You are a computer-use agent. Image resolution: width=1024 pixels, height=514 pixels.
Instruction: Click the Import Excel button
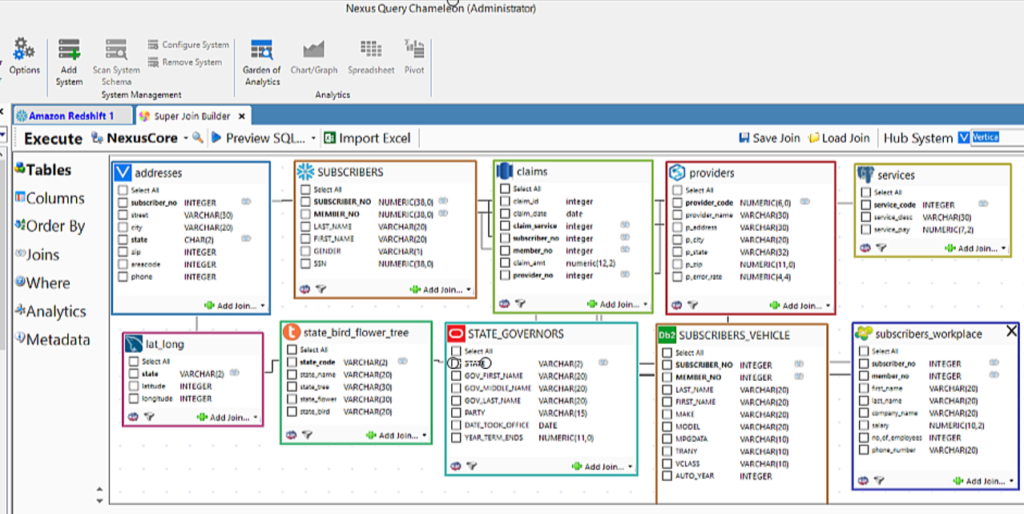pyautogui.click(x=368, y=138)
